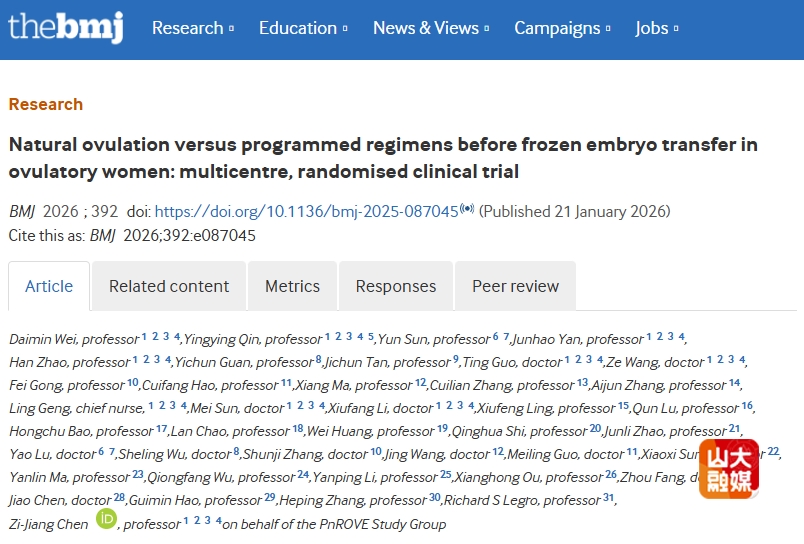Select the Responses tab
Viewport: 804px width, 544px height.
(x=396, y=286)
